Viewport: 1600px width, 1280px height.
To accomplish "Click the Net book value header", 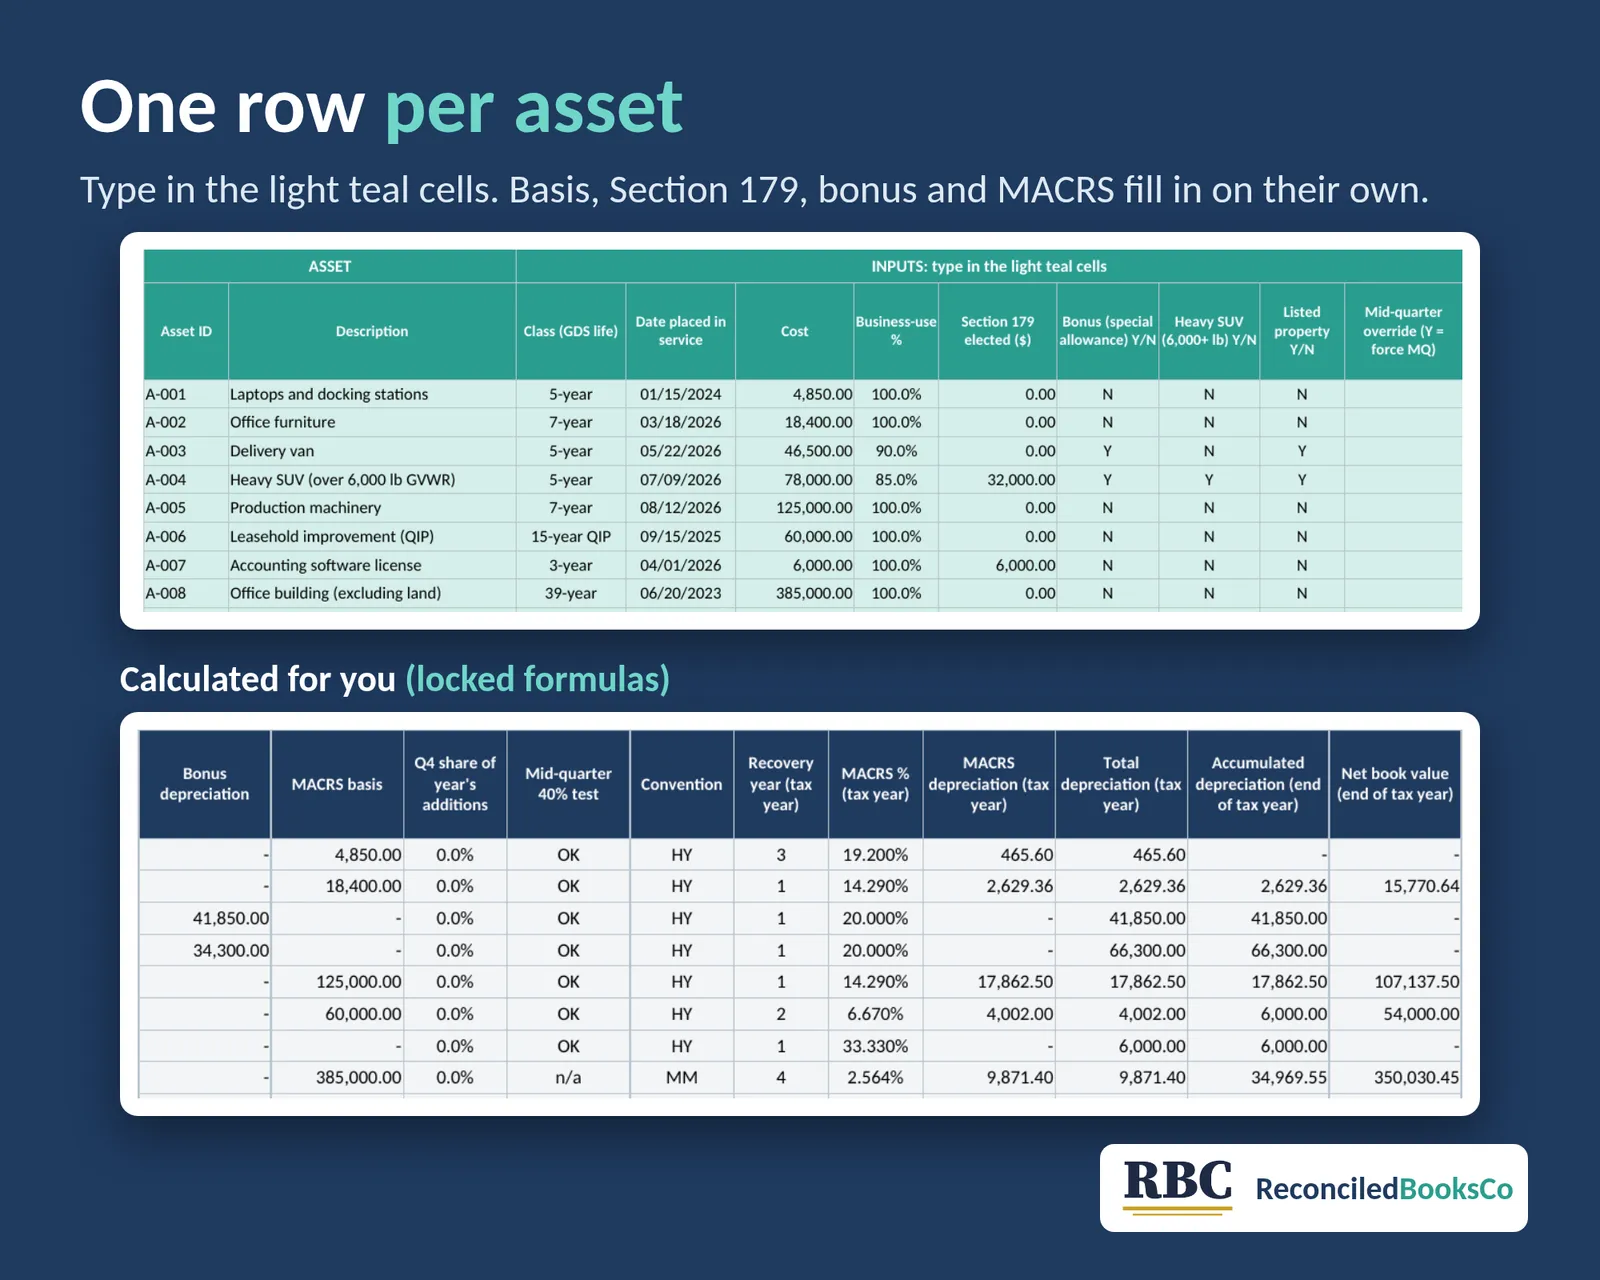I will coord(1395,784).
